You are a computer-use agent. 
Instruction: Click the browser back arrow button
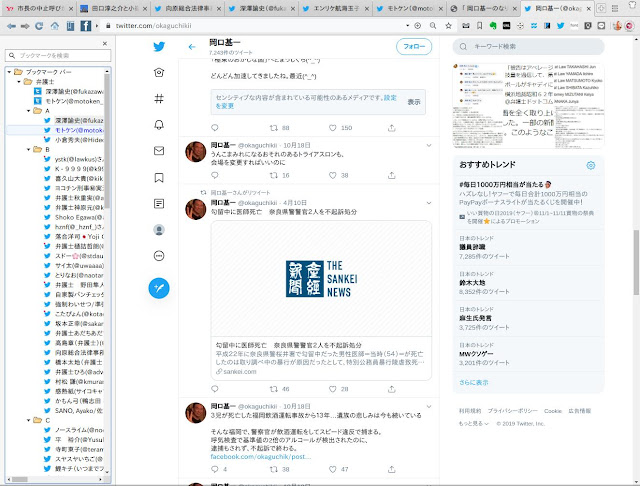pos(11,26)
